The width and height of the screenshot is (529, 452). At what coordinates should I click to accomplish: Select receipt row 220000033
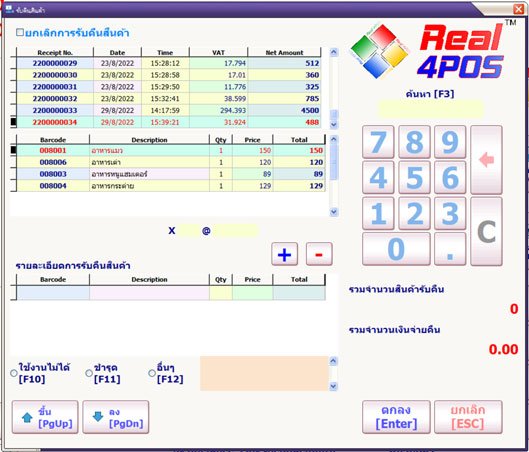tap(168, 110)
